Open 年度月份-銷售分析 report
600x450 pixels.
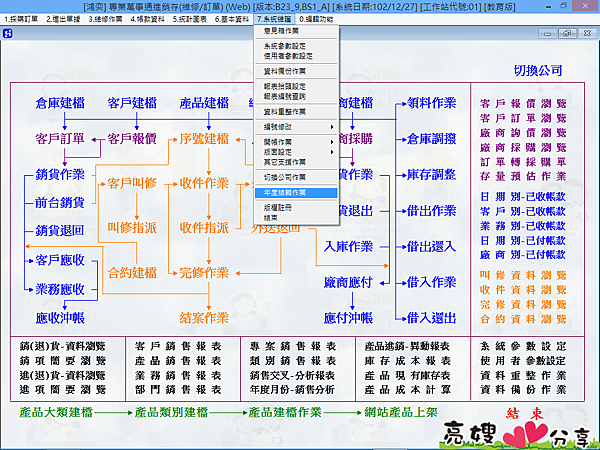click(293, 390)
